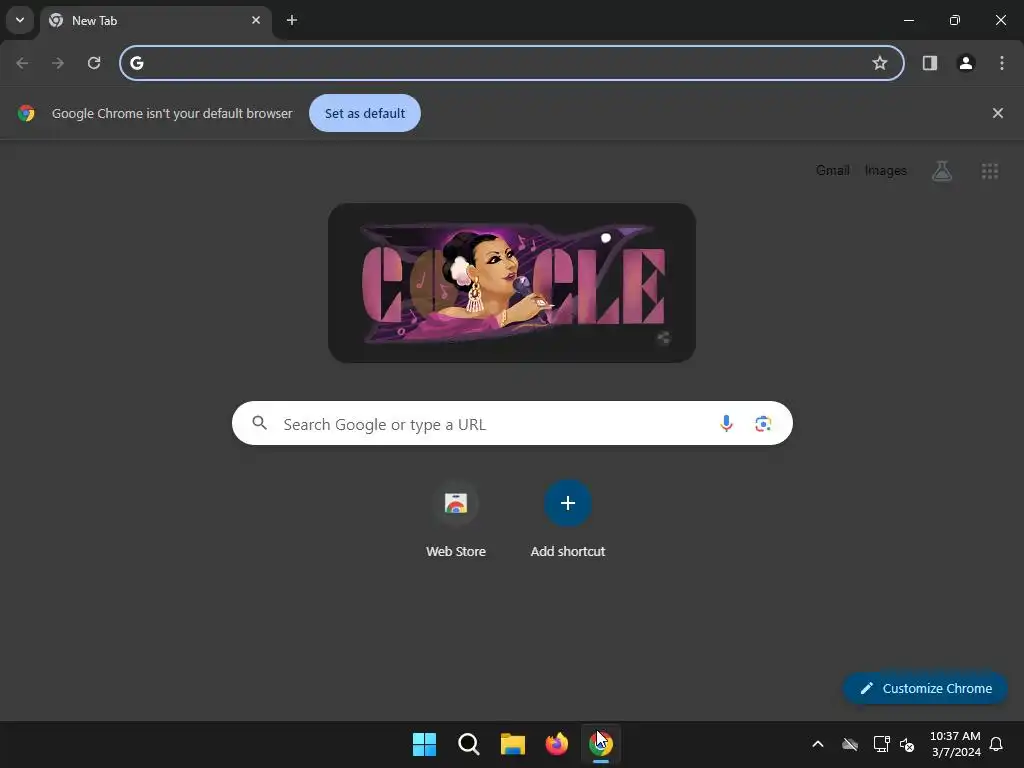Open the tab search dropdown arrow
Screen dimensions: 1024x768
pos(20,20)
